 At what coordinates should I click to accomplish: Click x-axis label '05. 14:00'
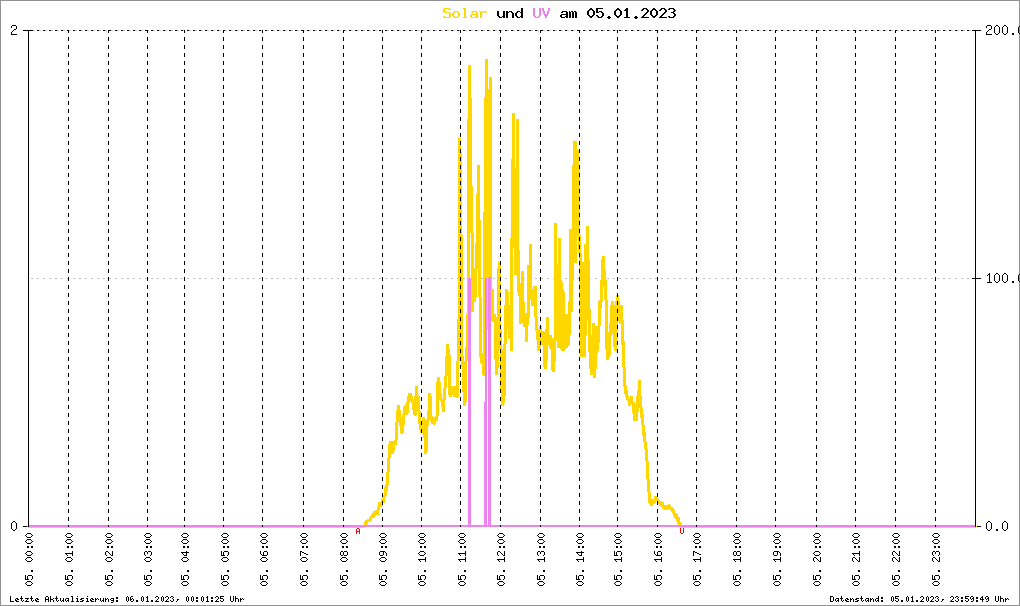pos(580,560)
